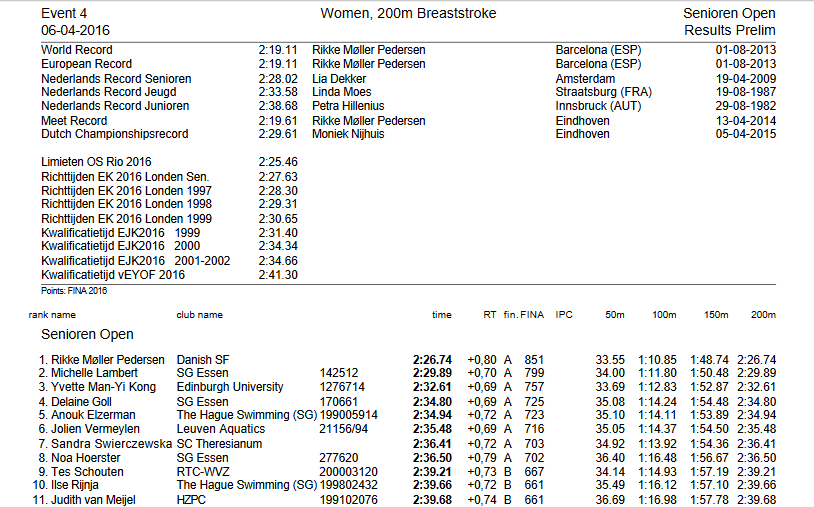Select the title 'Women, 200m Breaststroke'

click(x=408, y=13)
